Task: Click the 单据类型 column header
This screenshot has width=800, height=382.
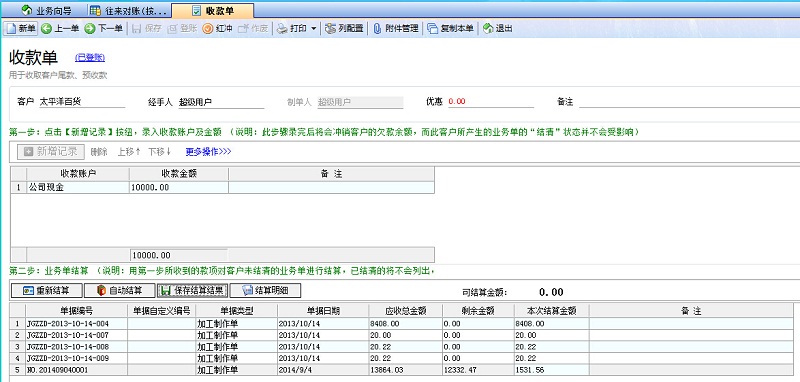Action: pos(236,311)
